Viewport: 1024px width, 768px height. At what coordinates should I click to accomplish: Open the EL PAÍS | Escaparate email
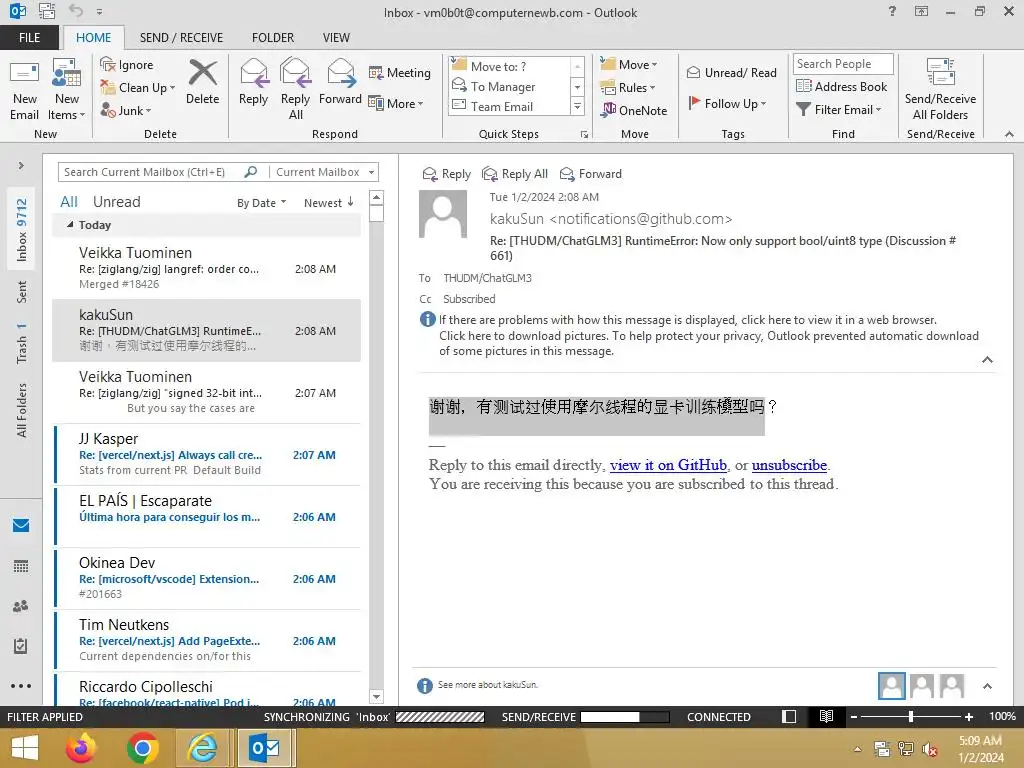[206, 516]
